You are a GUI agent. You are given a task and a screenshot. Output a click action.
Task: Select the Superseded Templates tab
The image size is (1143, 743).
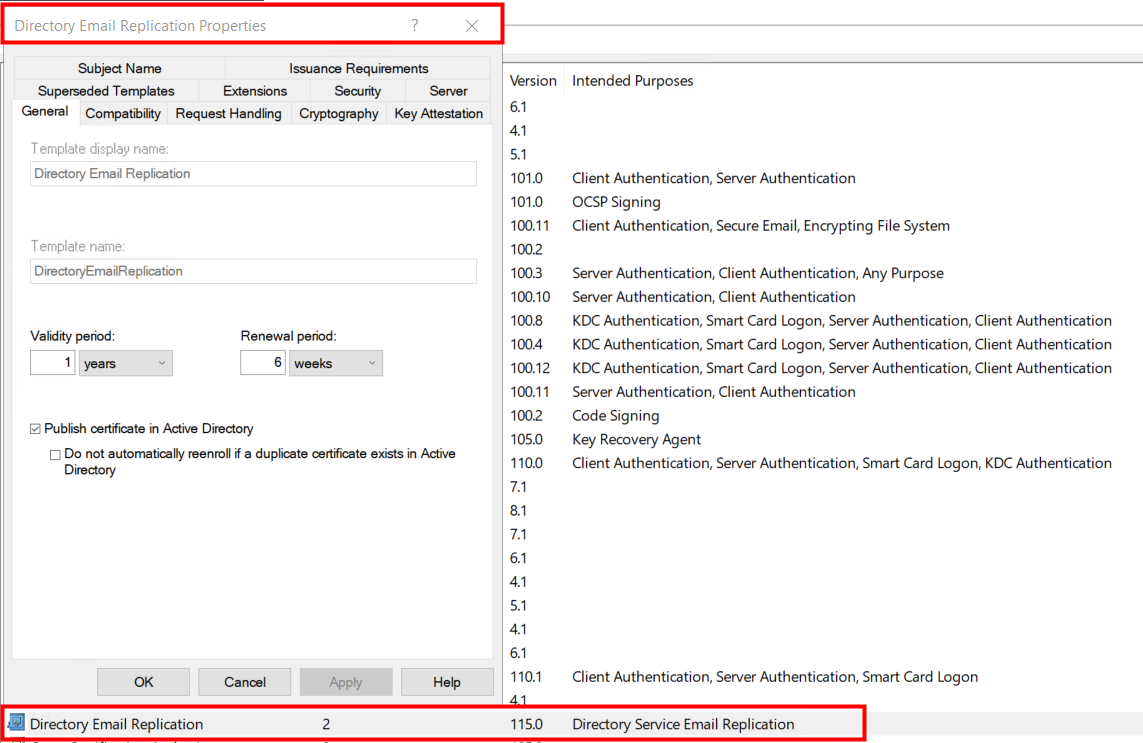(x=106, y=90)
